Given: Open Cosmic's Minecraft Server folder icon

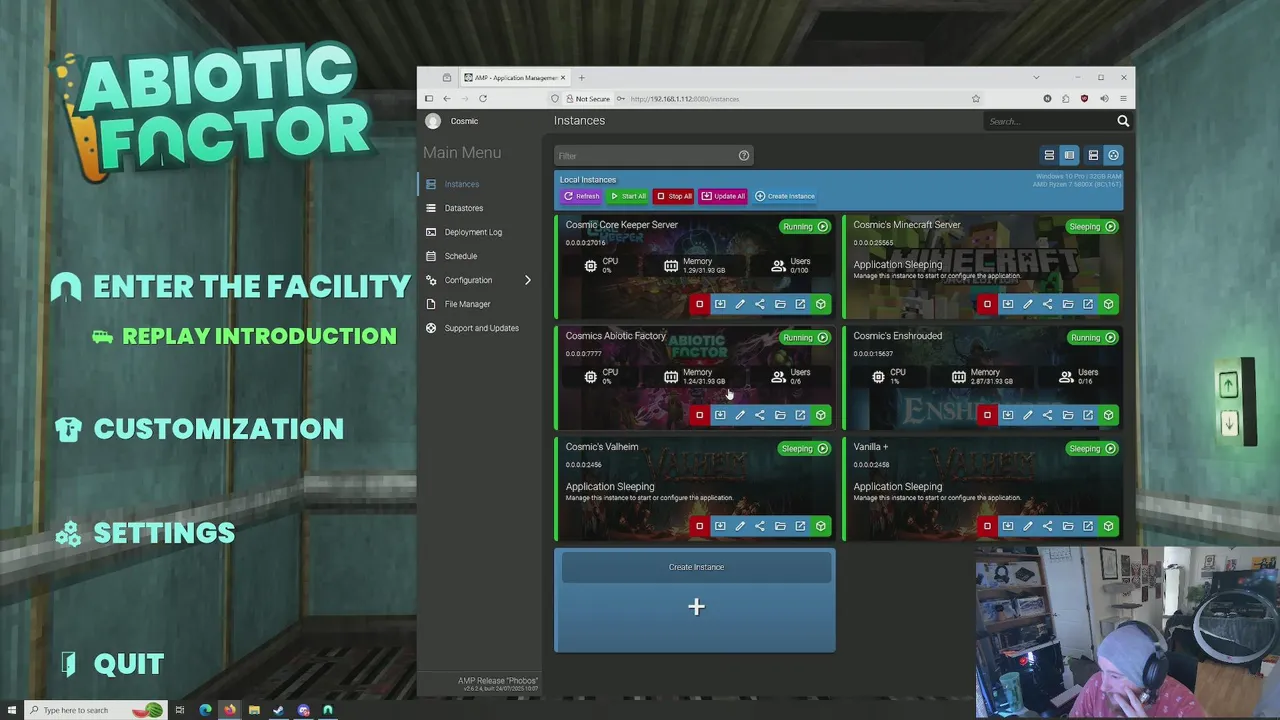Looking at the screenshot, I should 1068,304.
